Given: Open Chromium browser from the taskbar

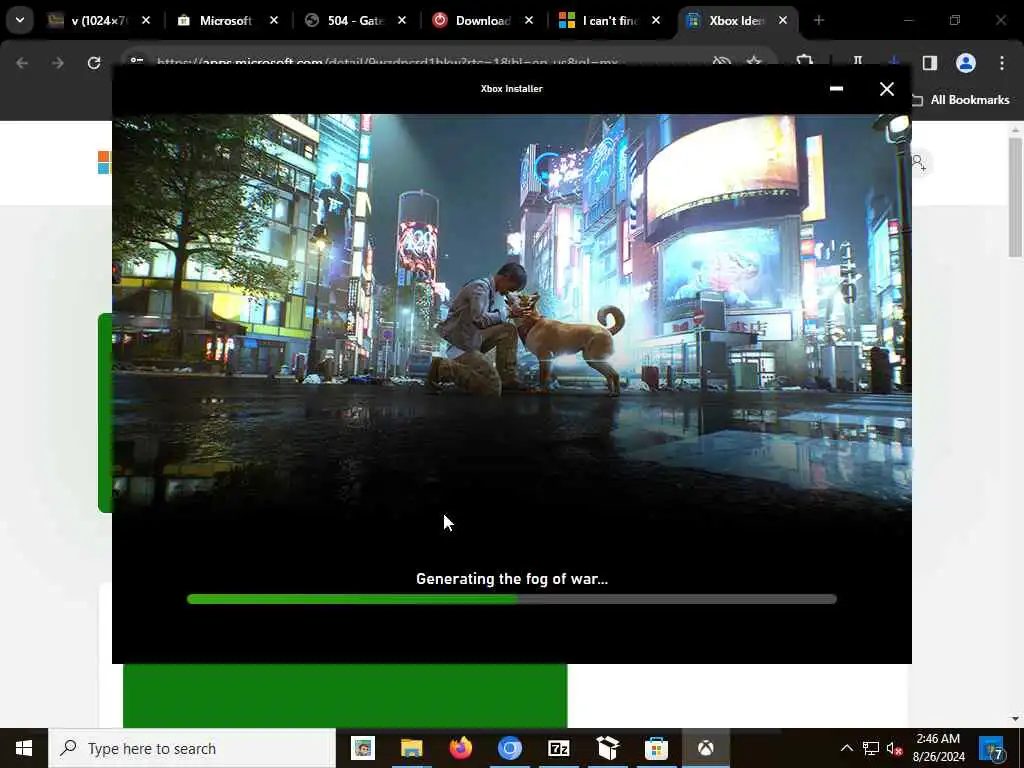Looking at the screenshot, I should (509, 748).
